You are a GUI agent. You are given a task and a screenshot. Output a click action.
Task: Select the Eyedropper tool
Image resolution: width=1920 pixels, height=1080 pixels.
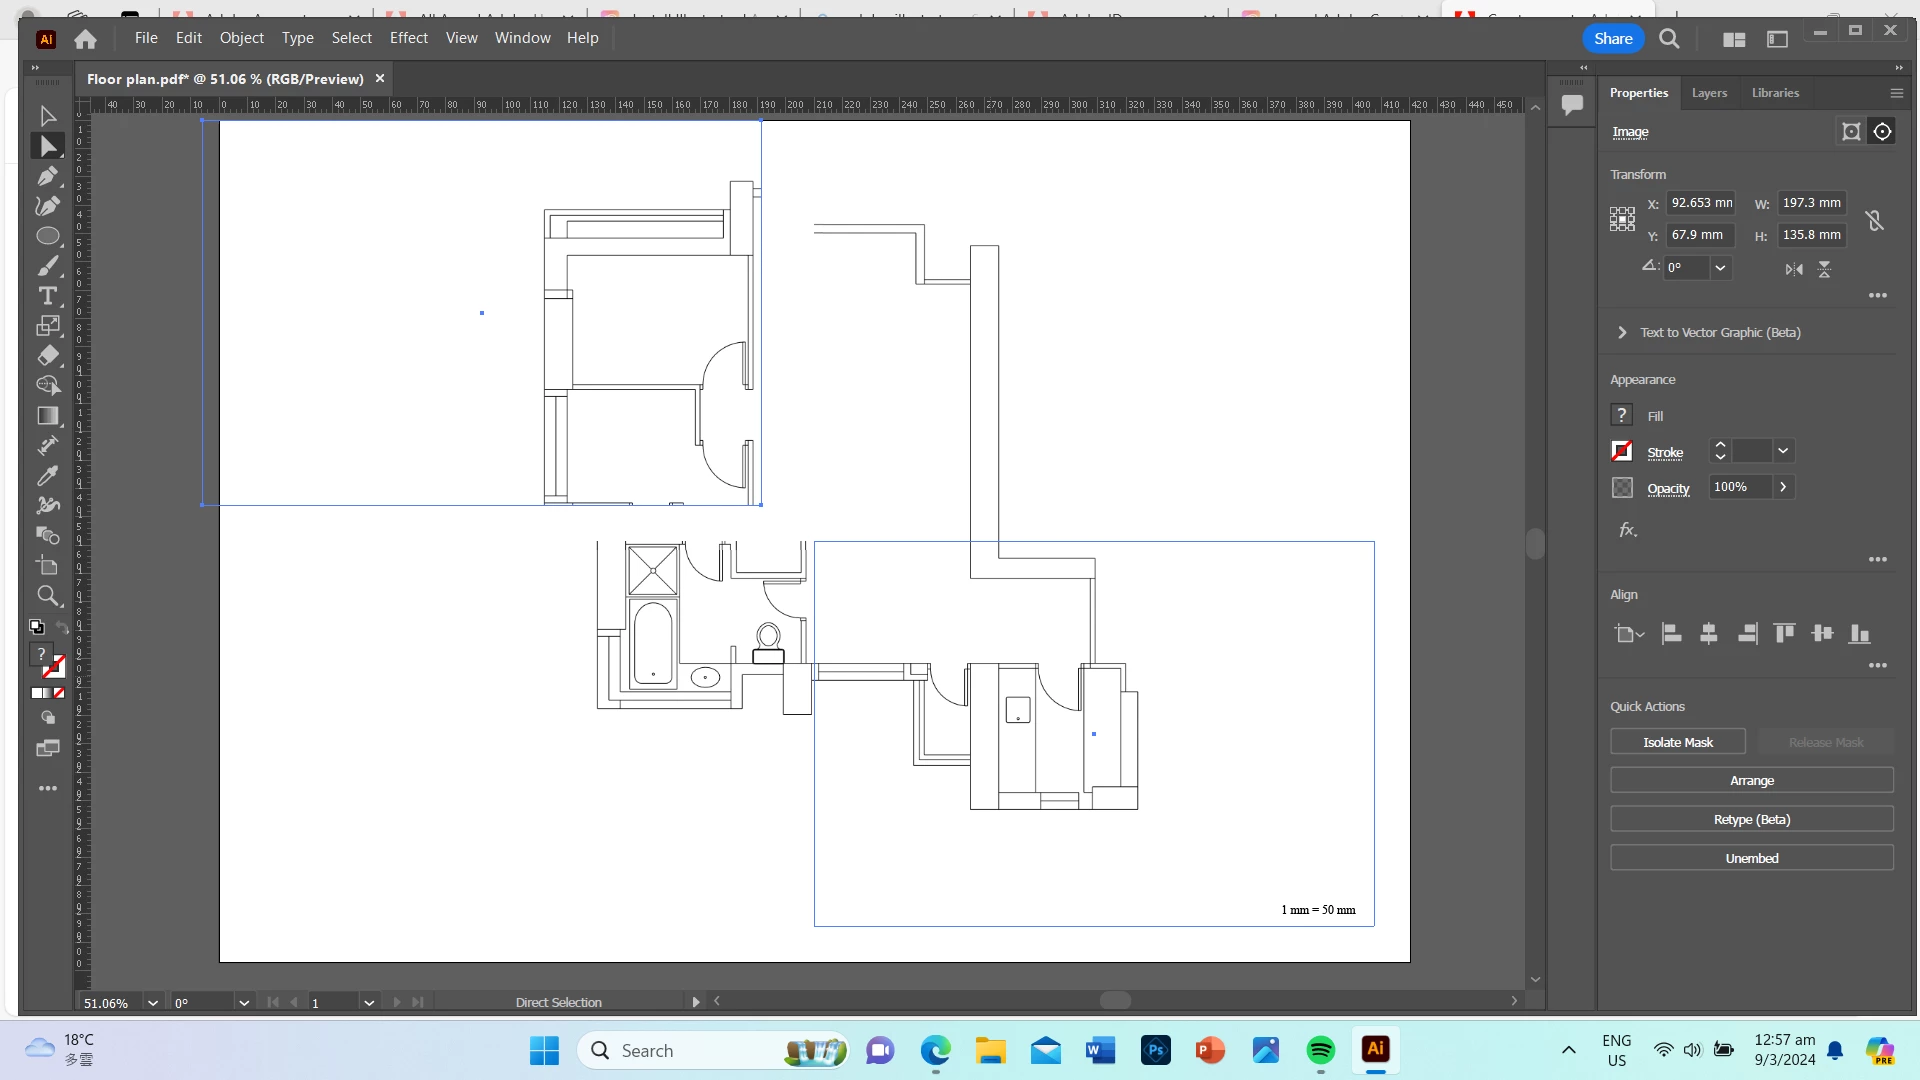pos(47,476)
